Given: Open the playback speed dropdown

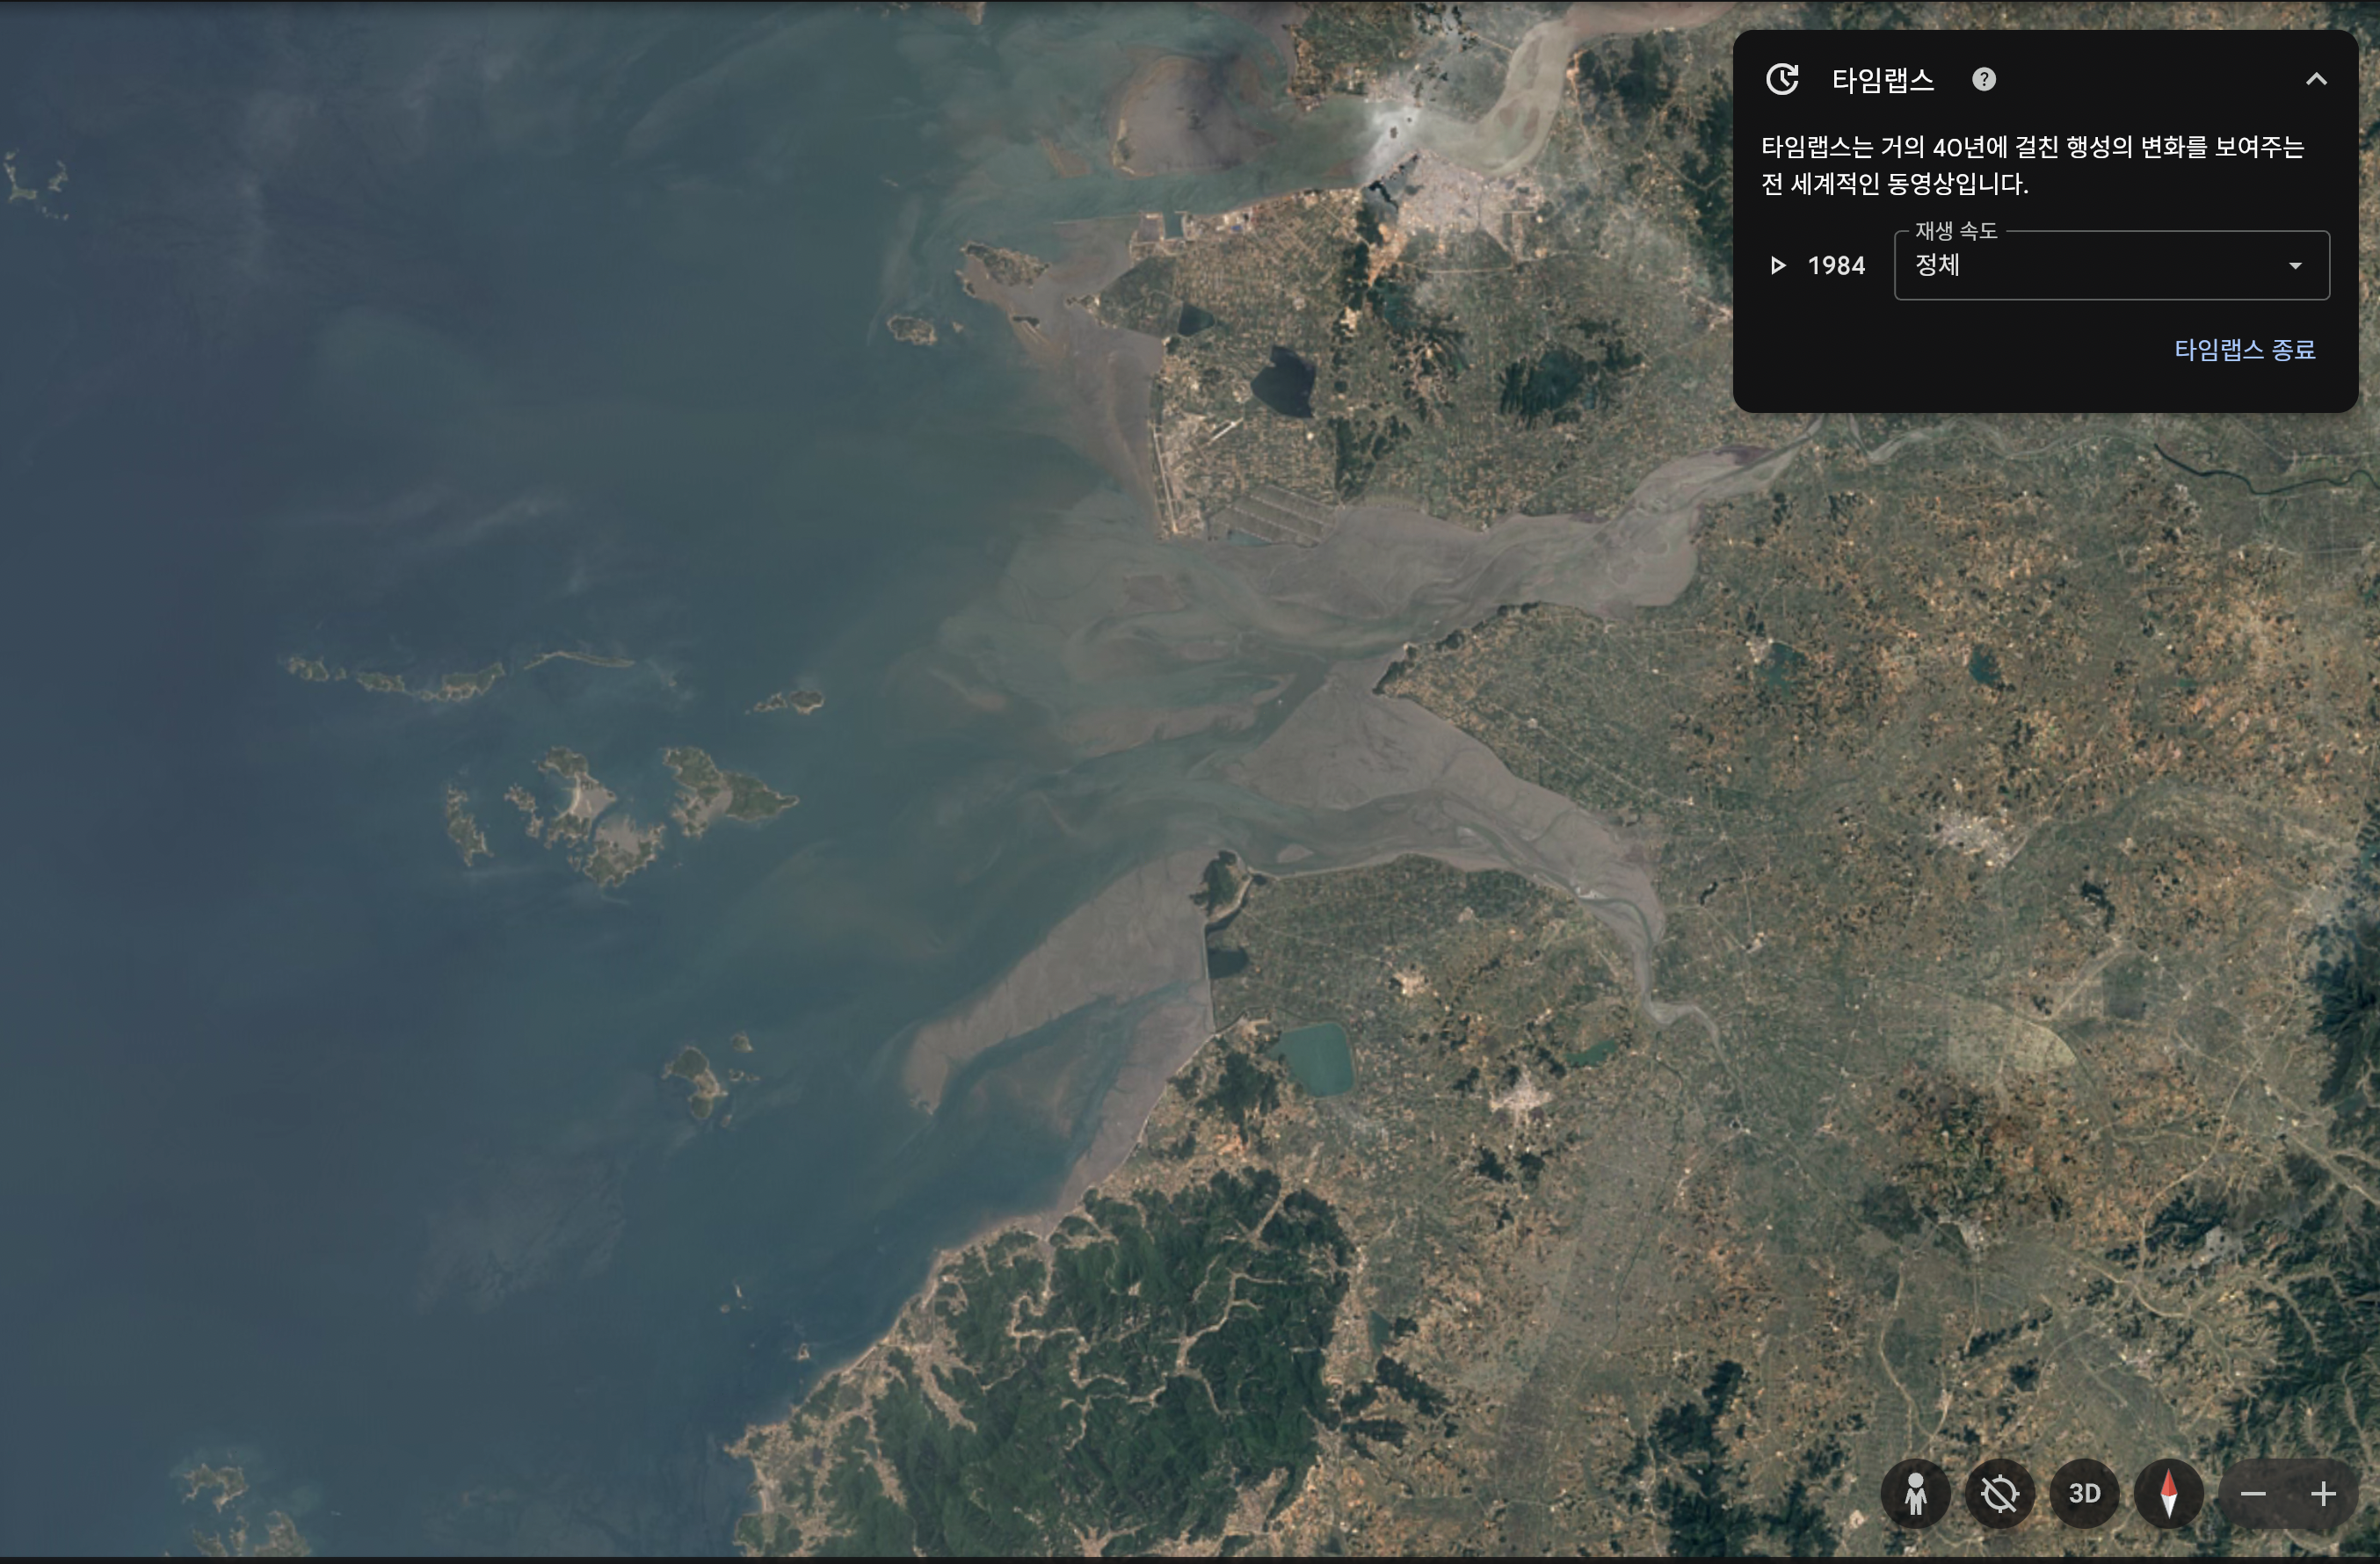Looking at the screenshot, I should pos(2111,265).
